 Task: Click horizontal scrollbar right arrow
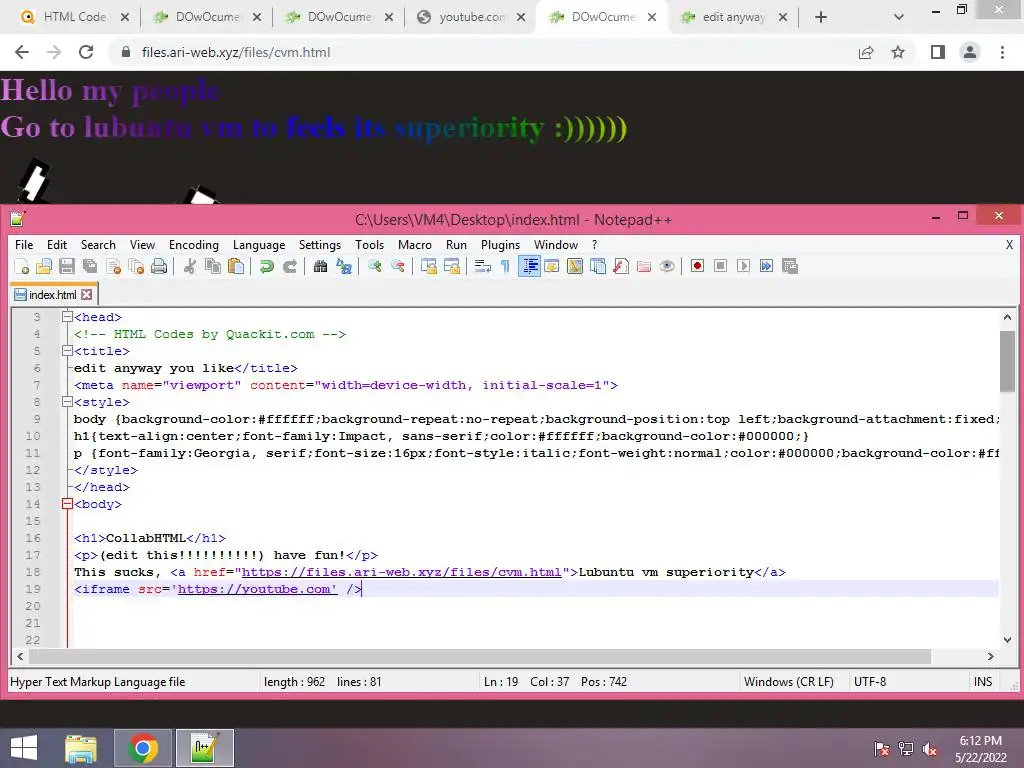tap(991, 656)
